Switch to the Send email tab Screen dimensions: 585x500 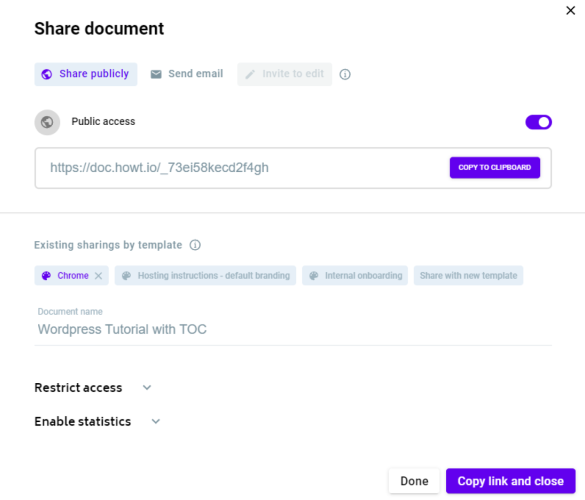pyautogui.click(x=187, y=74)
